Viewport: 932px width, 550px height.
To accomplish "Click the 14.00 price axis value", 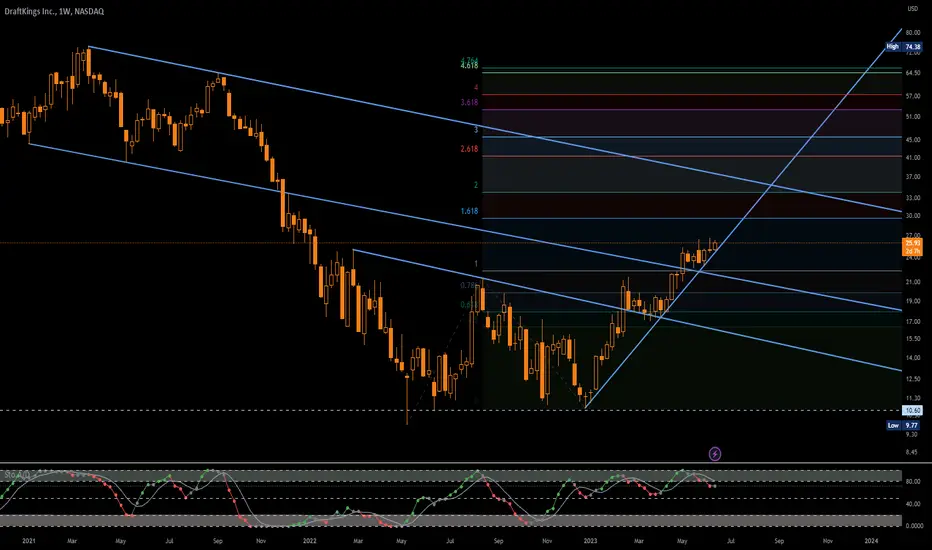I will (x=912, y=358).
